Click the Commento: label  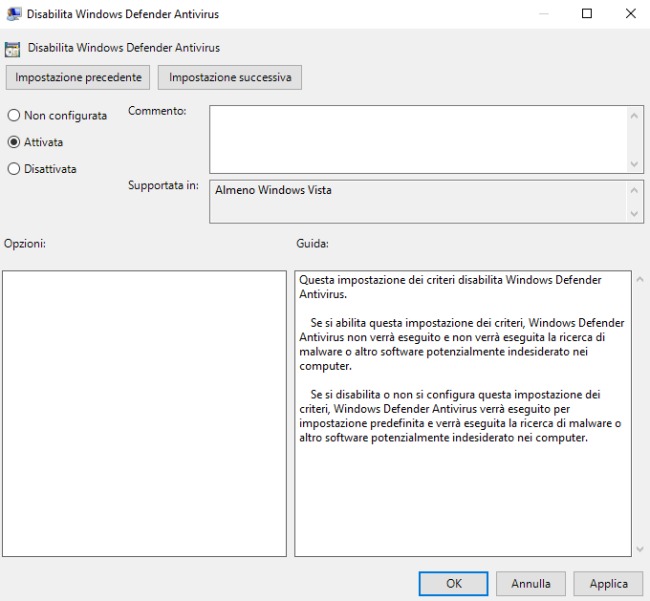coord(157,111)
